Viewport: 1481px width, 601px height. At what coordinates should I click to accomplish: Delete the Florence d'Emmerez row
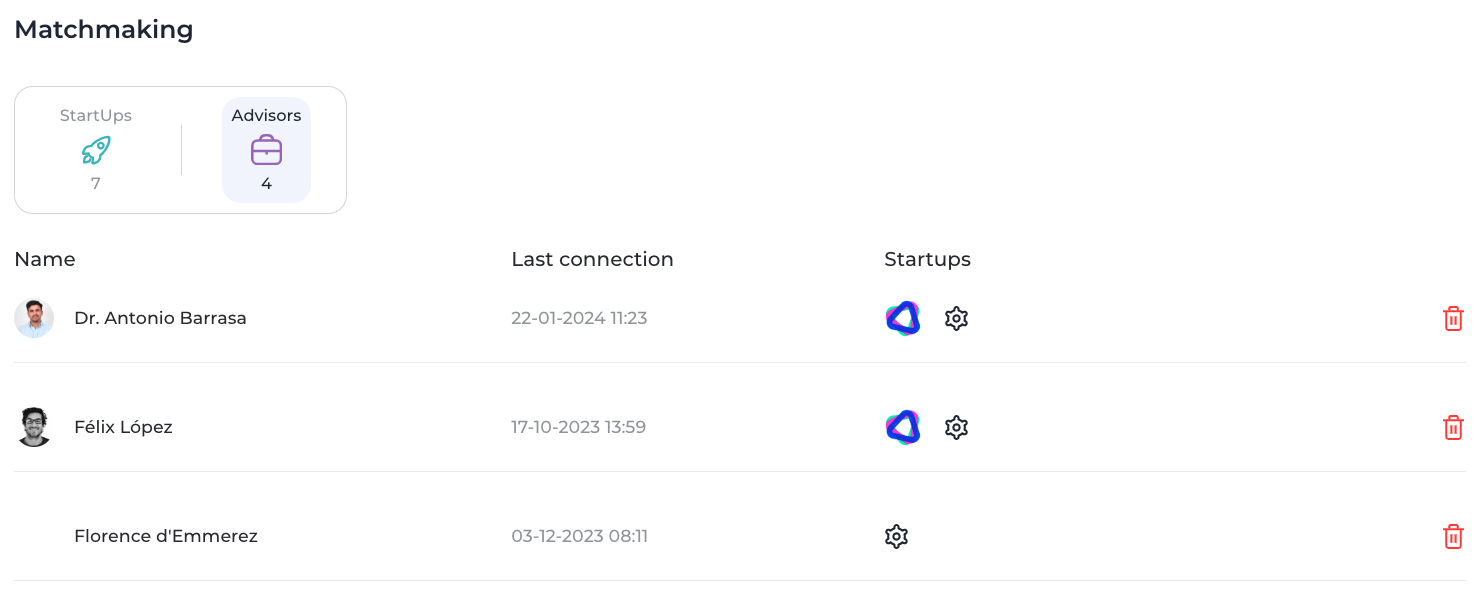[x=1453, y=537]
